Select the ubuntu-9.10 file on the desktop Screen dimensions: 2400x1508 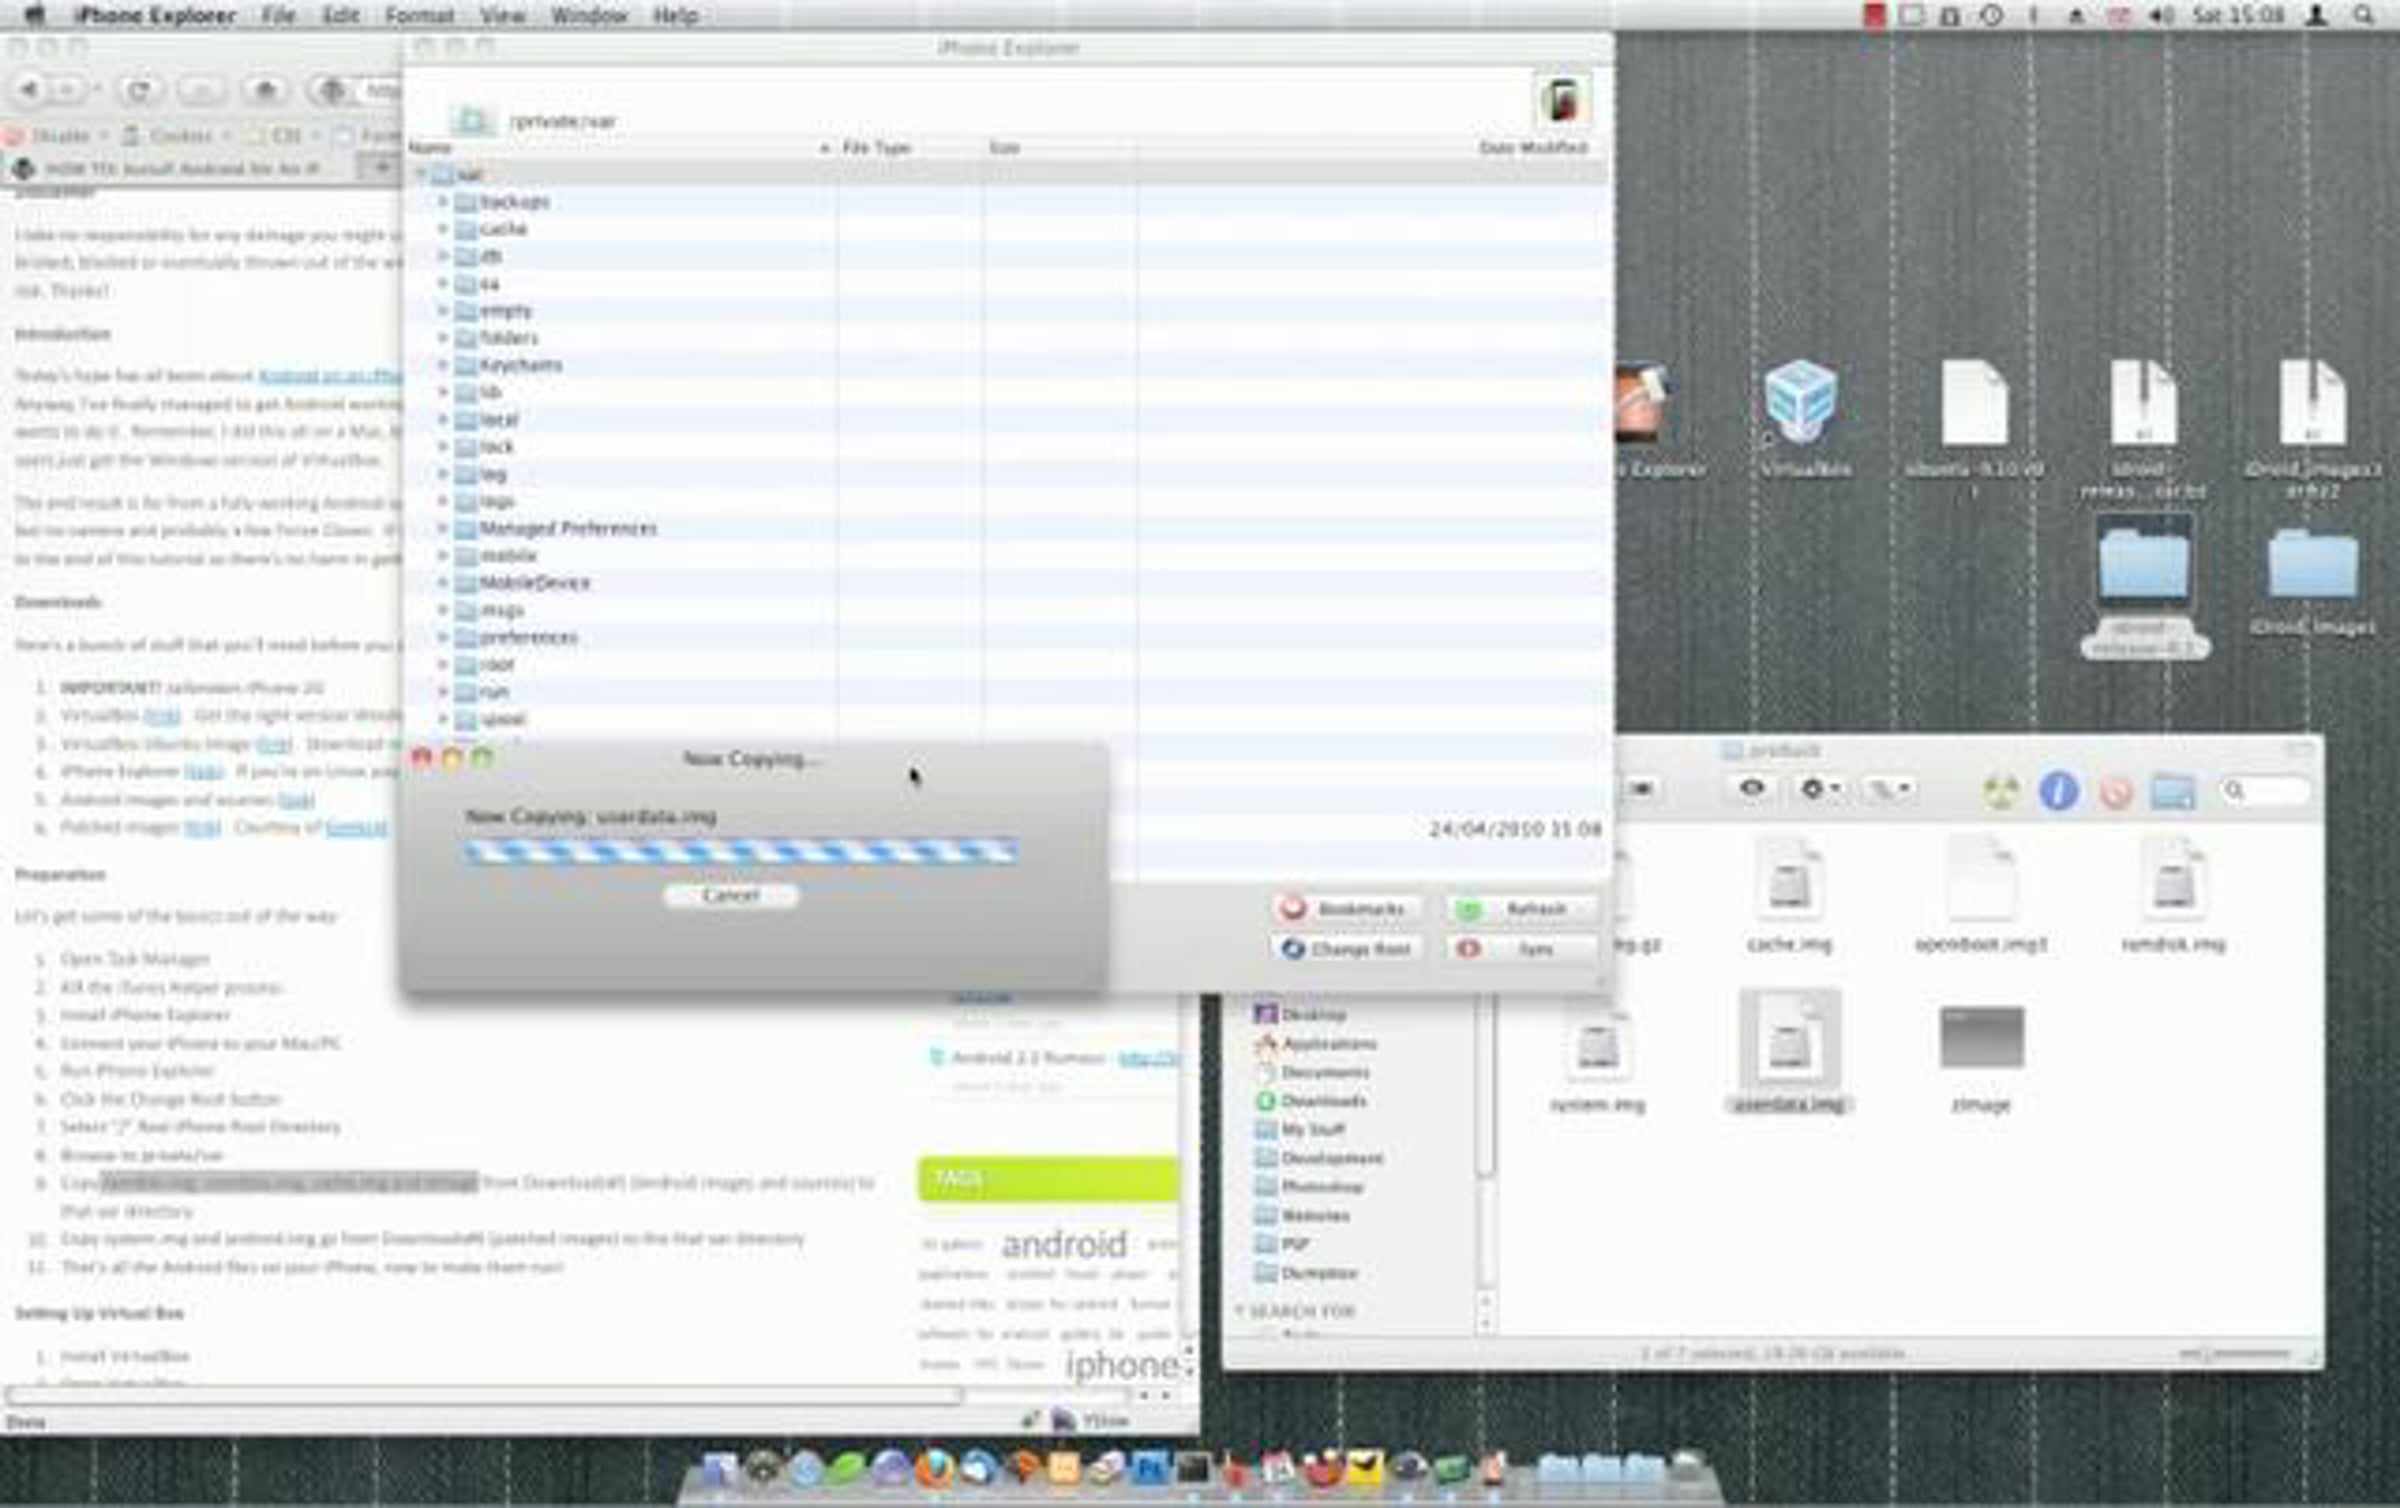(x=1974, y=428)
